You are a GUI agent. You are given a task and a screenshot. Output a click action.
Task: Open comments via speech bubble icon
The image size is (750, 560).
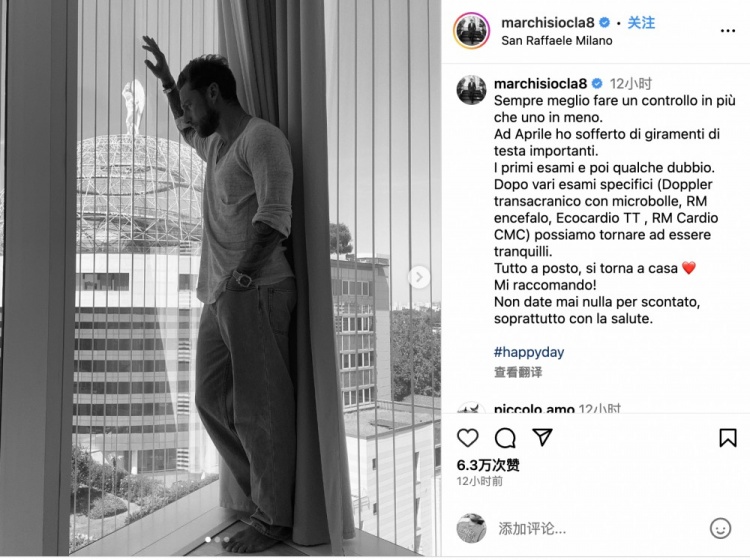point(505,438)
